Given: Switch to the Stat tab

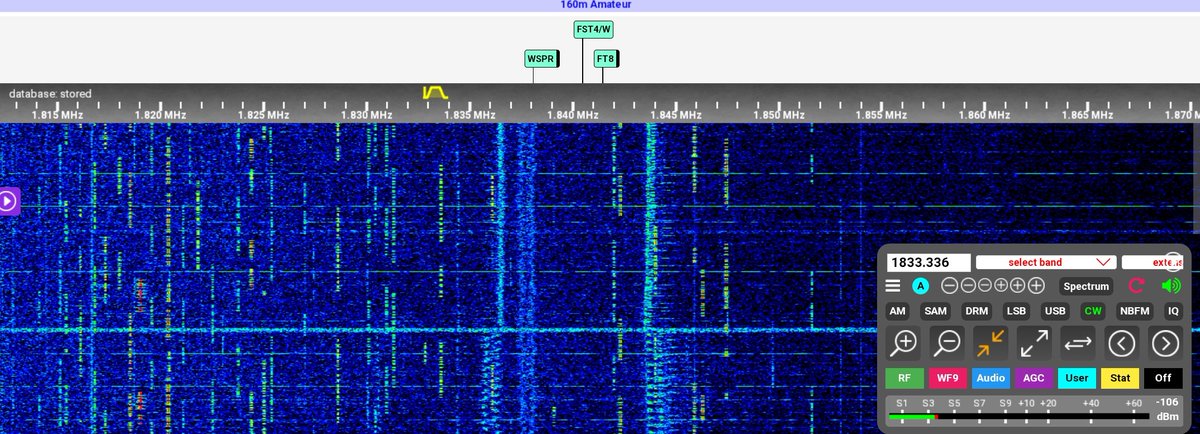Looking at the screenshot, I should pos(1119,379).
